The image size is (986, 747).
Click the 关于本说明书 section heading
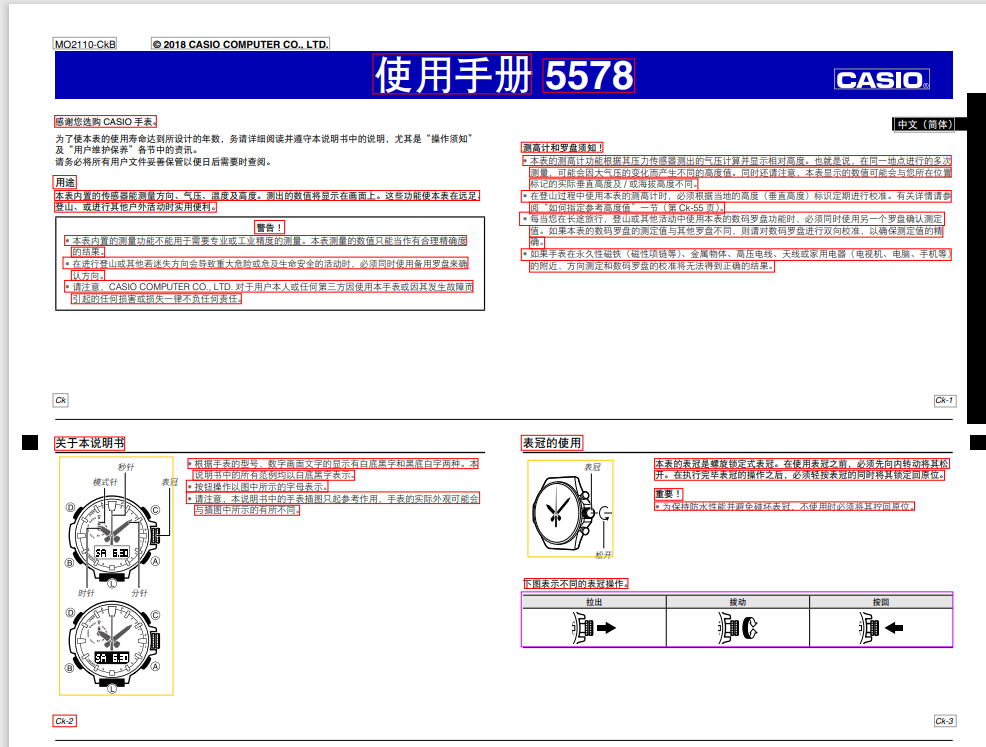89,443
